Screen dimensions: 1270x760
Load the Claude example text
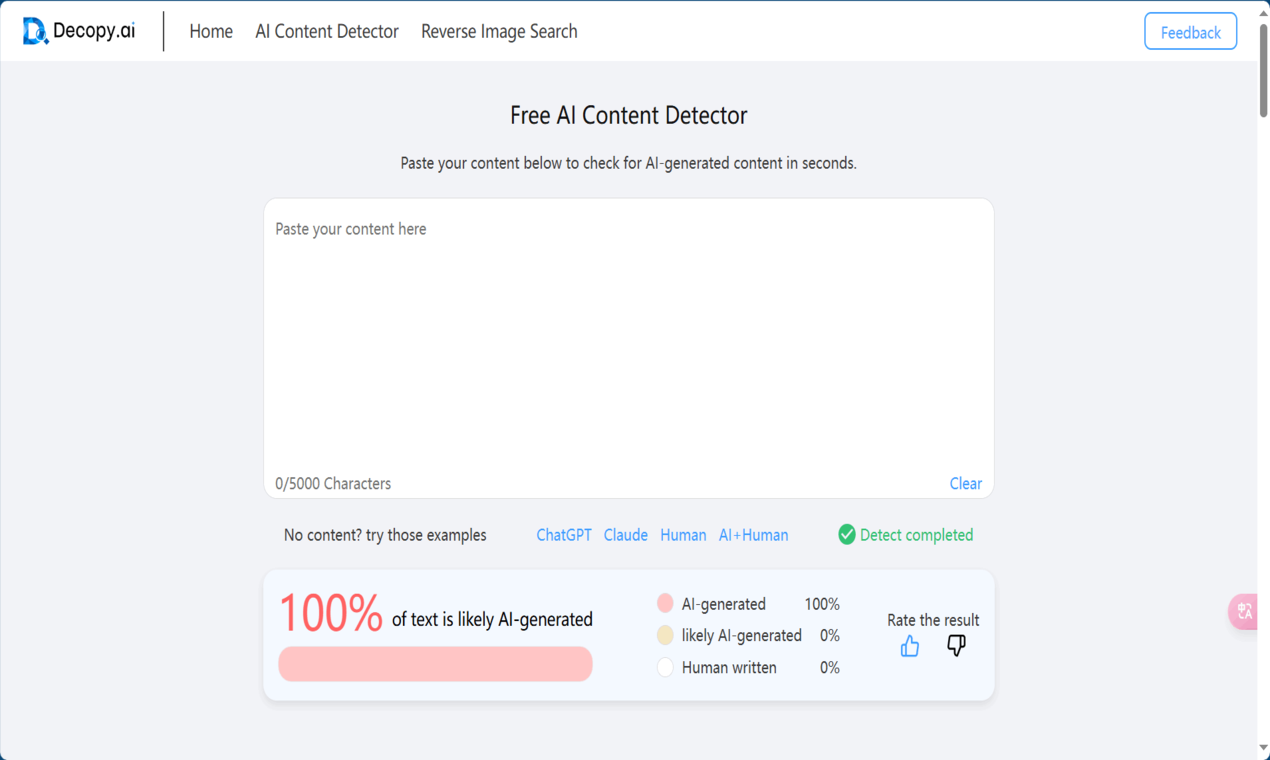(626, 535)
